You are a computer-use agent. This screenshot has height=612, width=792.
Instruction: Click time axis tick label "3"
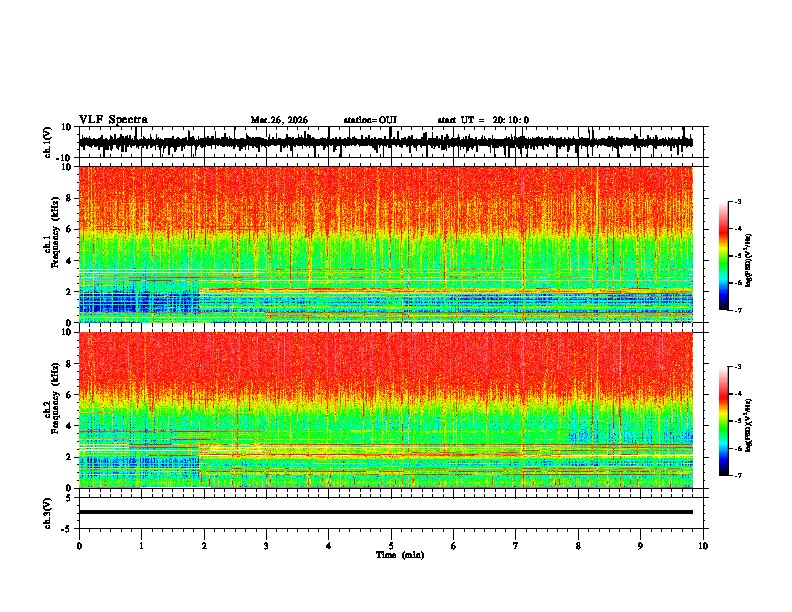(266, 546)
